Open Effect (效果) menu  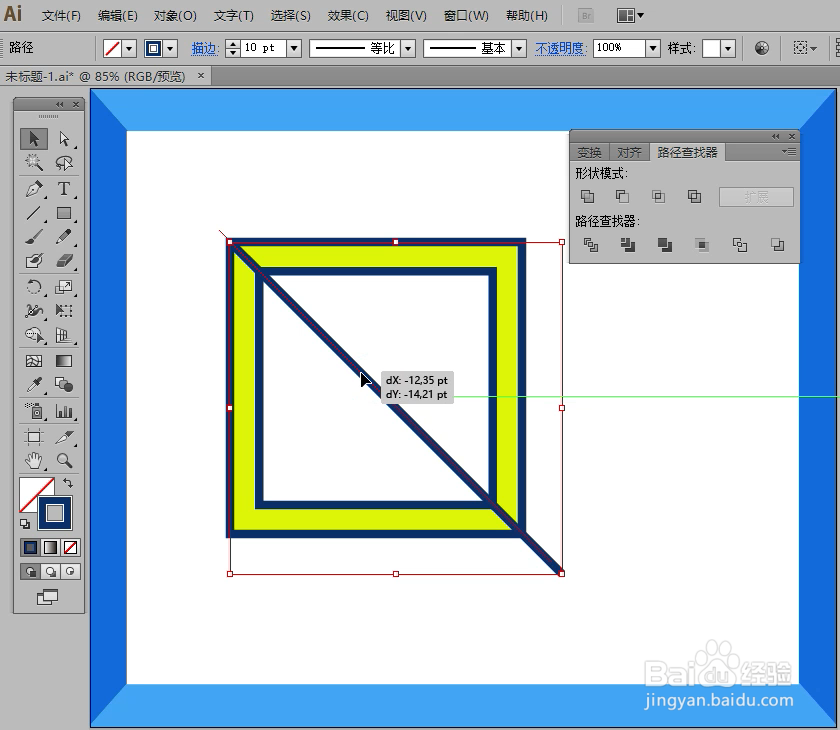pos(348,16)
